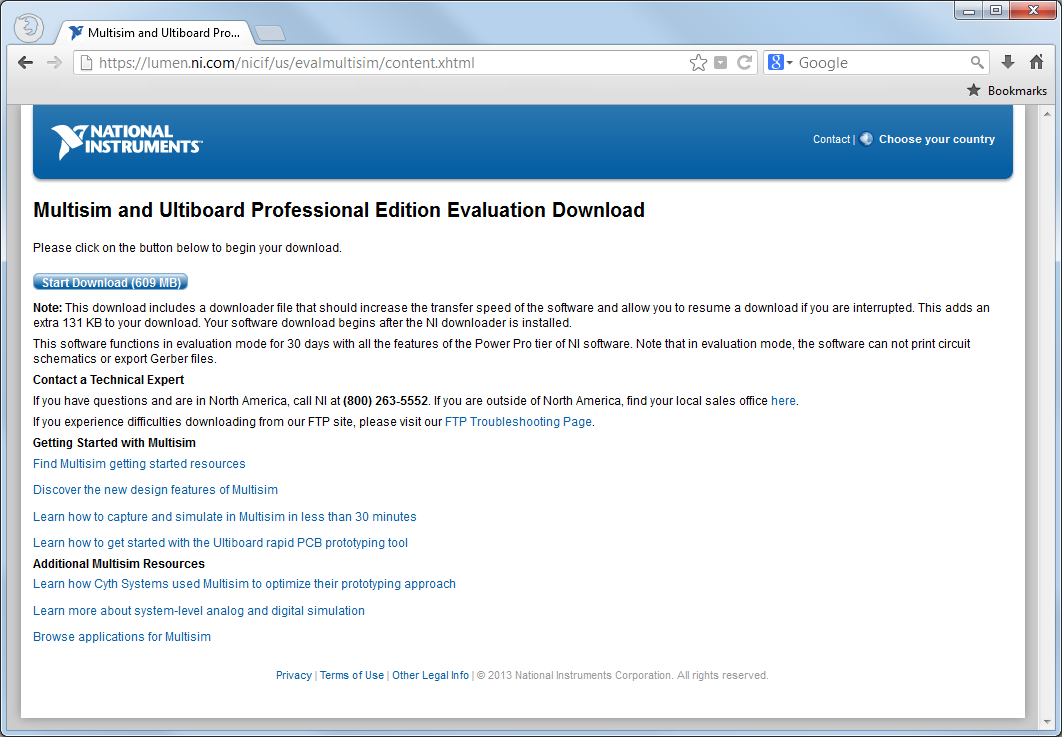
Task: Click in the Google search field
Action: click(x=880, y=63)
